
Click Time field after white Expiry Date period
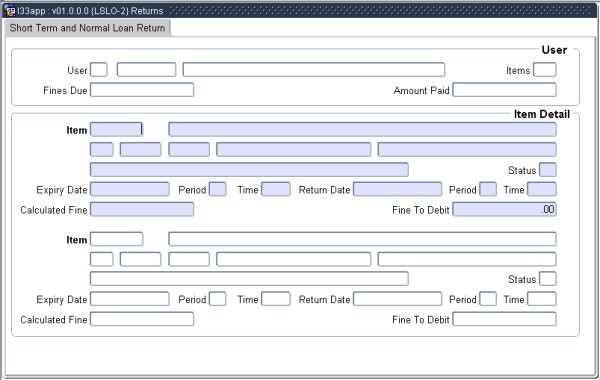click(x=276, y=299)
